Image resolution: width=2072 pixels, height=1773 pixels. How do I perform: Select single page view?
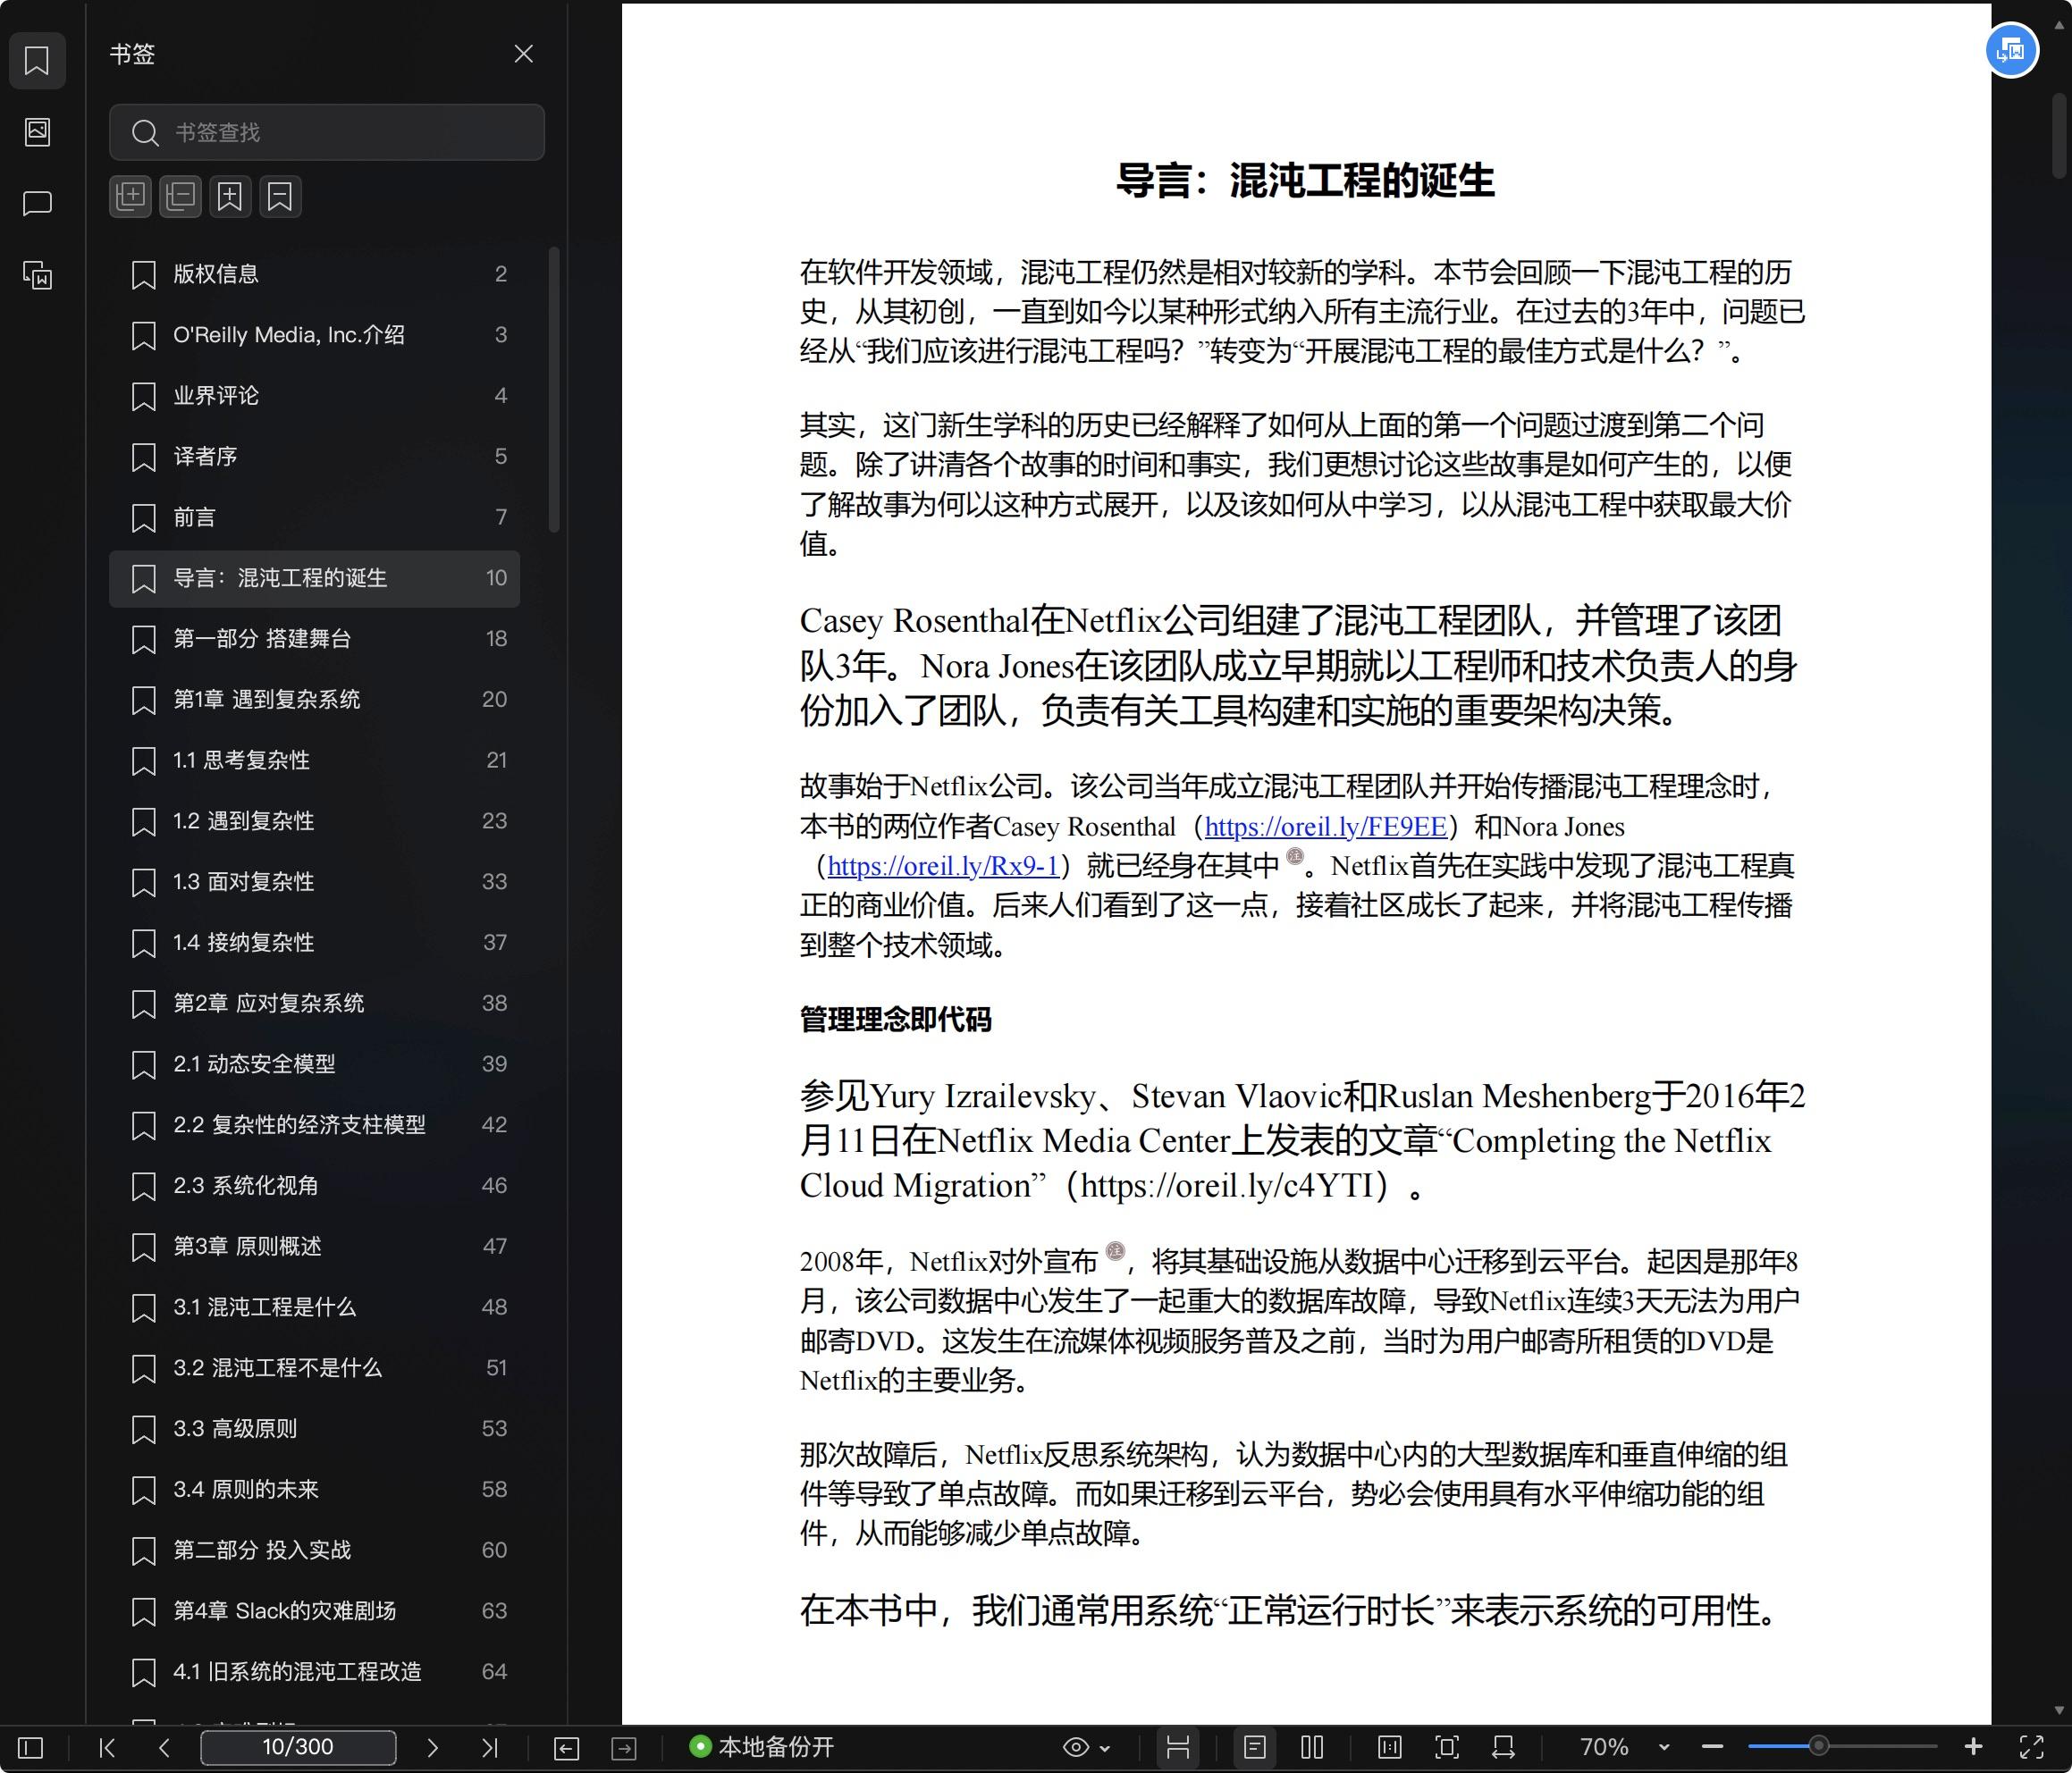(x=1255, y=1747)
